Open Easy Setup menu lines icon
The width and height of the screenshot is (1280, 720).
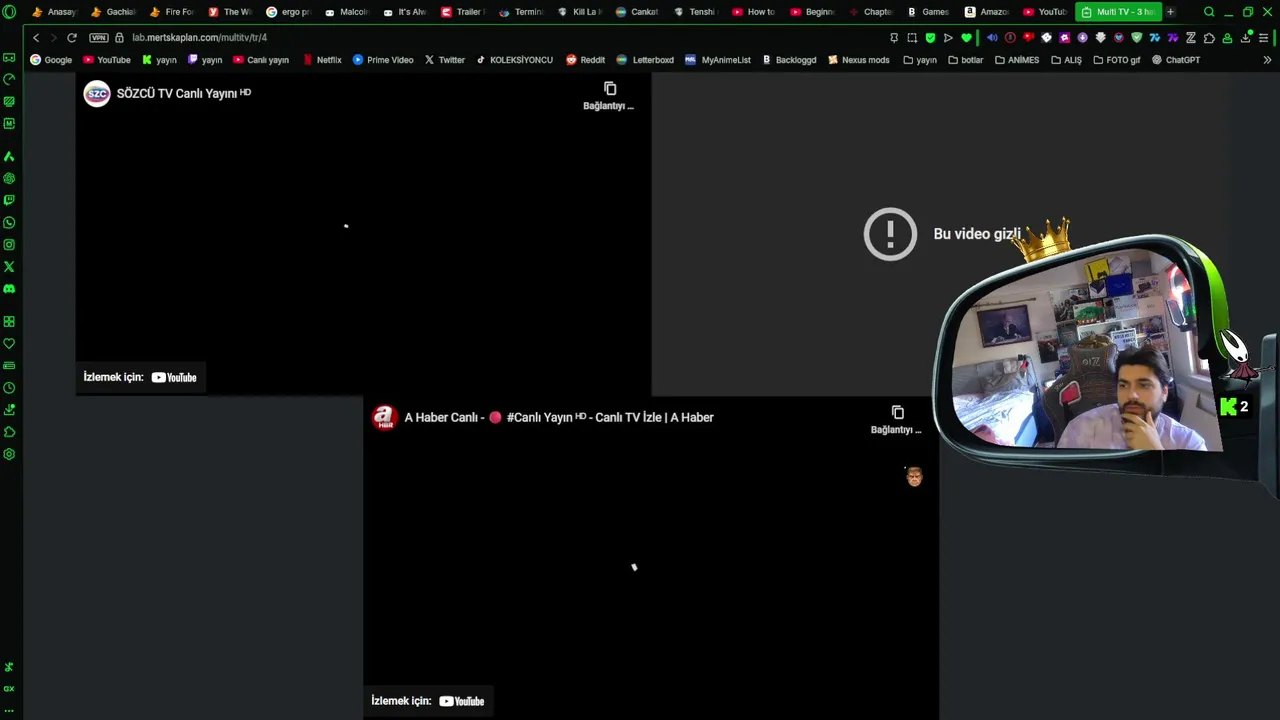pos(1264,38)
